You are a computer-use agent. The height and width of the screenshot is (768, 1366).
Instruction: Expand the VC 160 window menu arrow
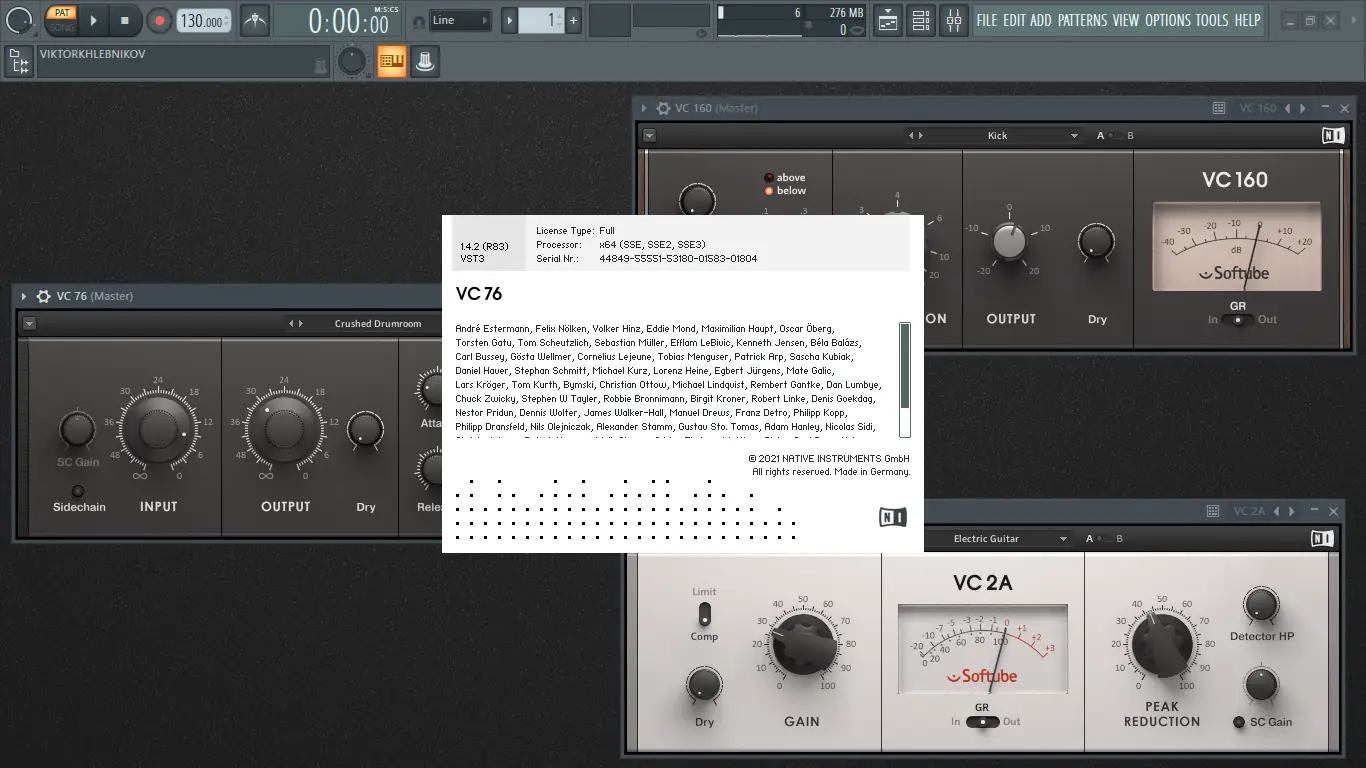[643, 108]
